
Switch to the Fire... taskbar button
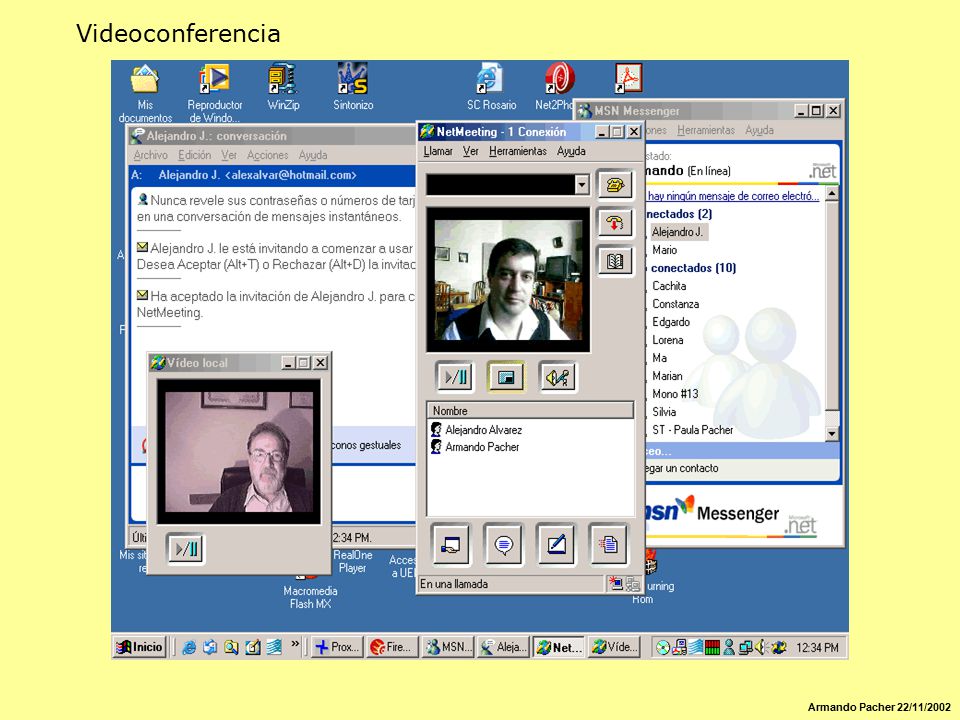pos(392,647)
